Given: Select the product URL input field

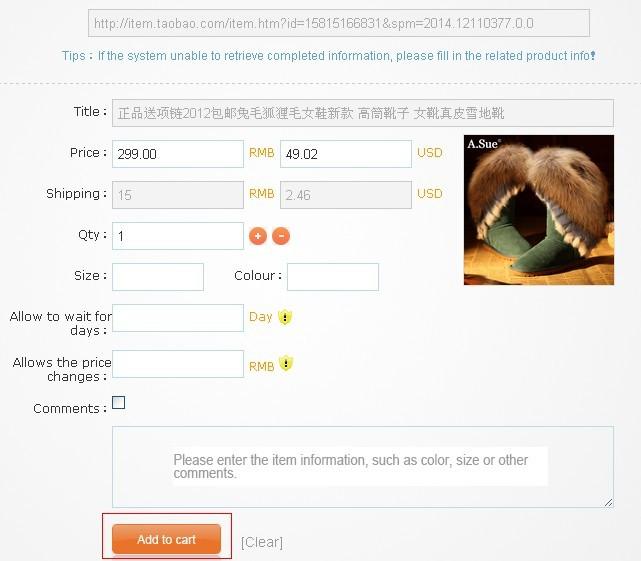Looking at the screenshot, I should [339, 23].
